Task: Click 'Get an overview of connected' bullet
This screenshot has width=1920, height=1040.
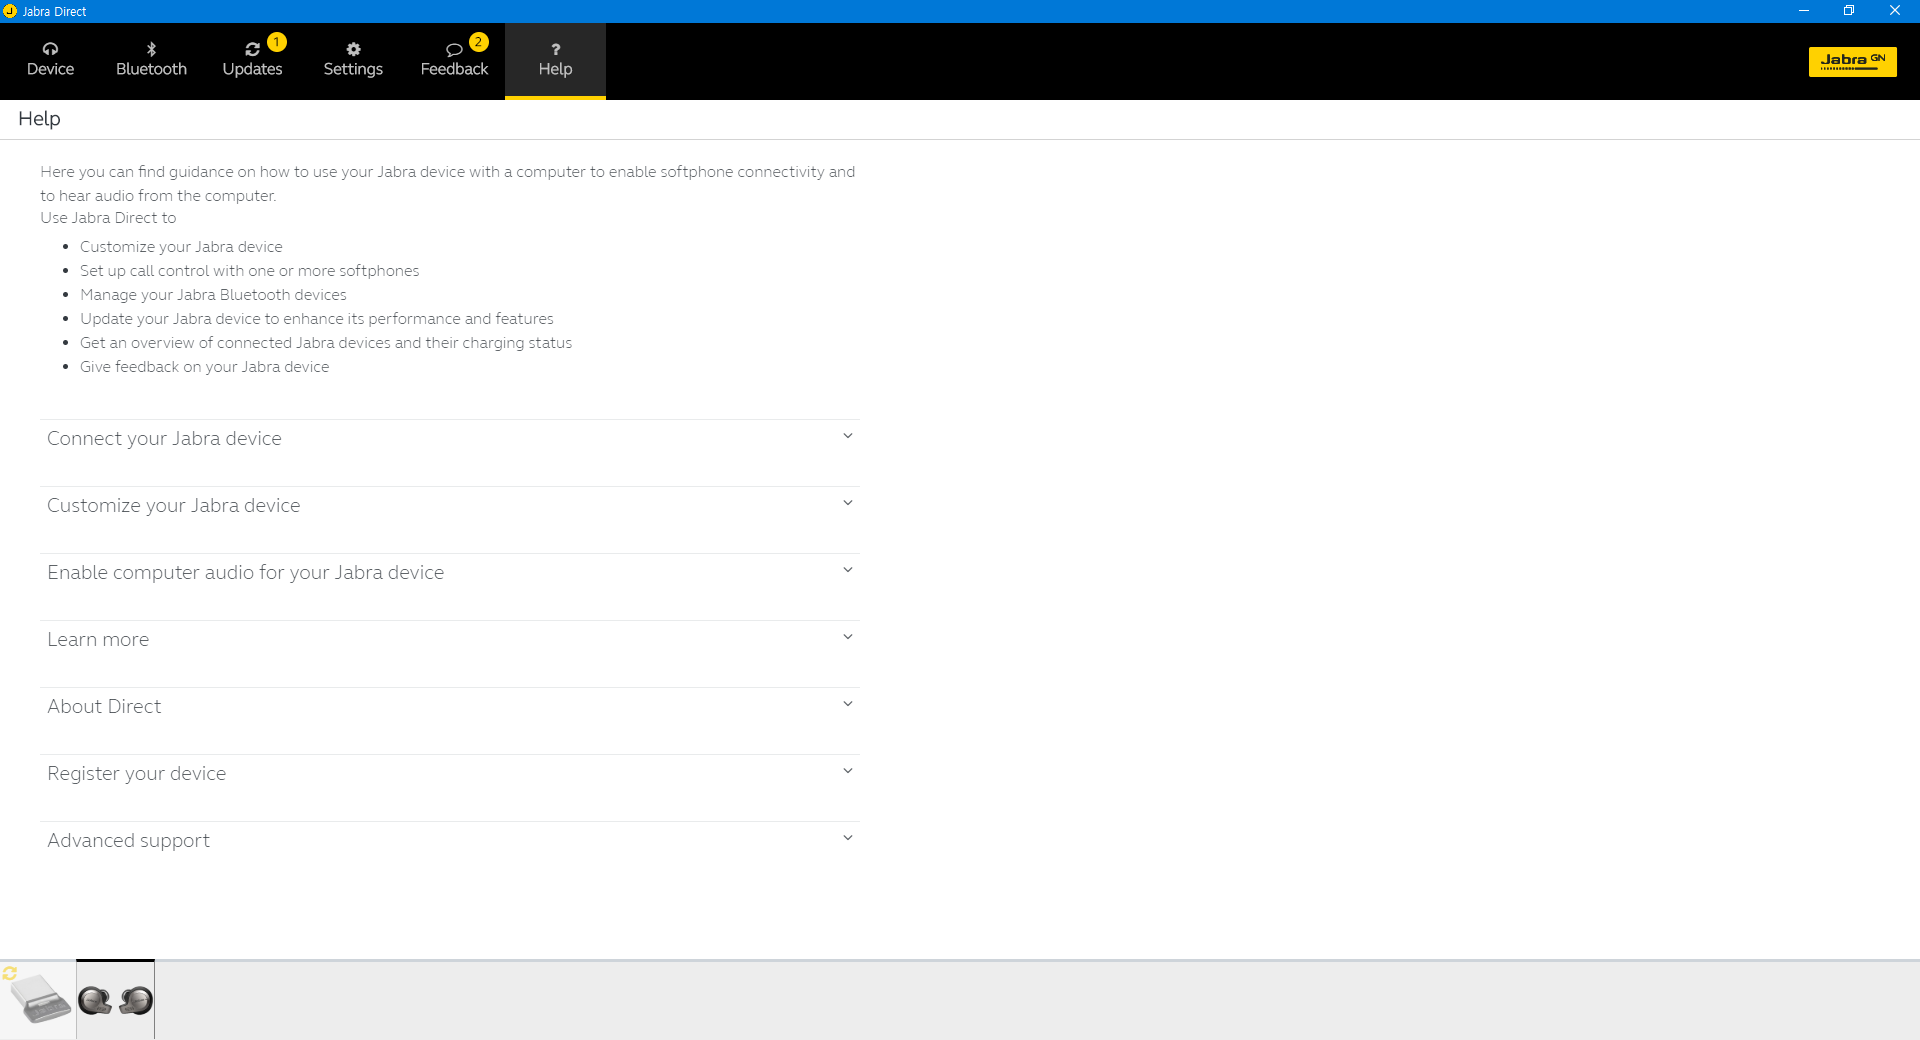Action: pyautogui.click(x=326, y=343)
